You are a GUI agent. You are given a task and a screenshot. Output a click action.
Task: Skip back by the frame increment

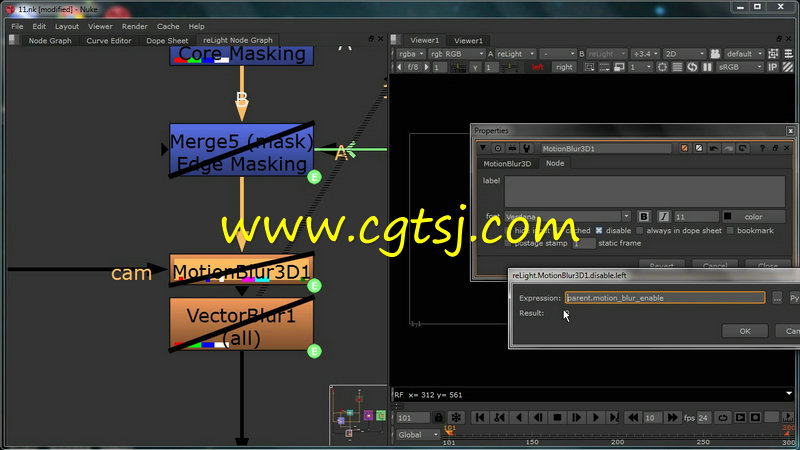tap(633, 417)
